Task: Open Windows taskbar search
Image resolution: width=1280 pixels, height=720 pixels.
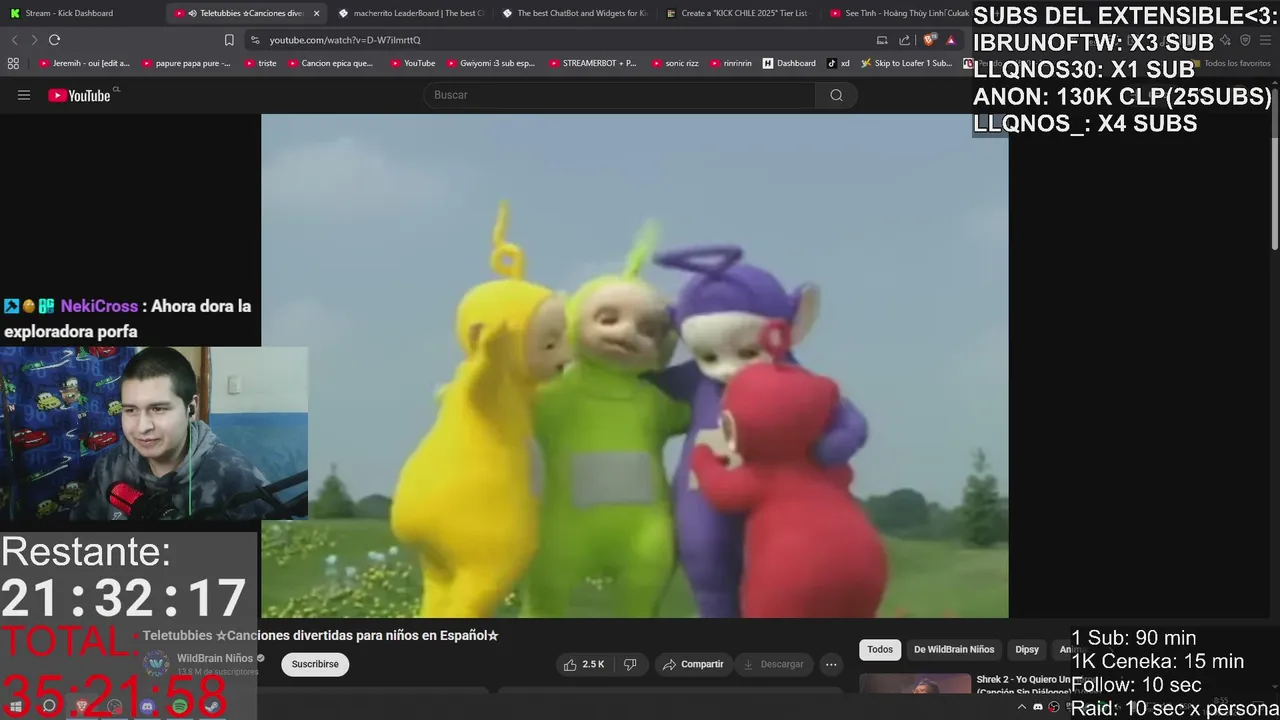Action: click(x=49, y=706)
